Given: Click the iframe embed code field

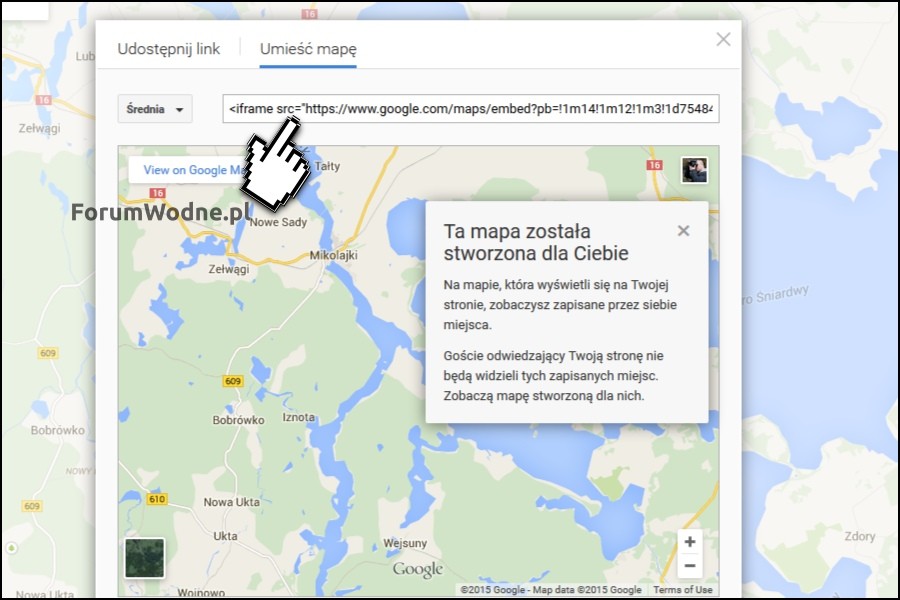Looking at the screenshot, I should pos(471,109).
